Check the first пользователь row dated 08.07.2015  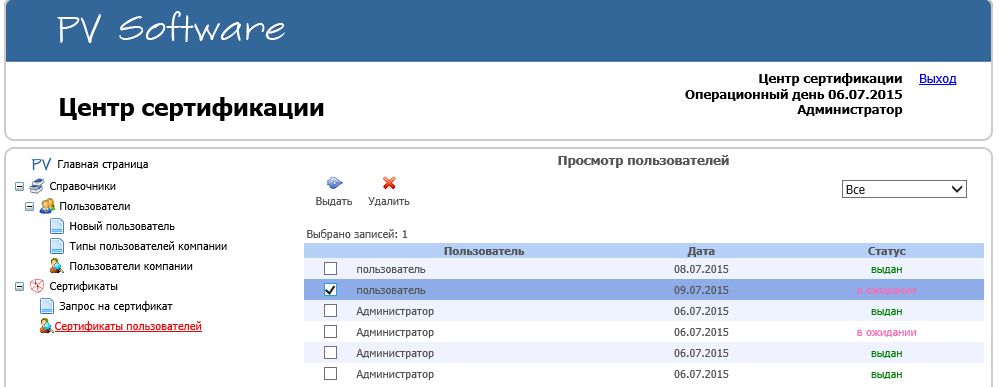330,269
